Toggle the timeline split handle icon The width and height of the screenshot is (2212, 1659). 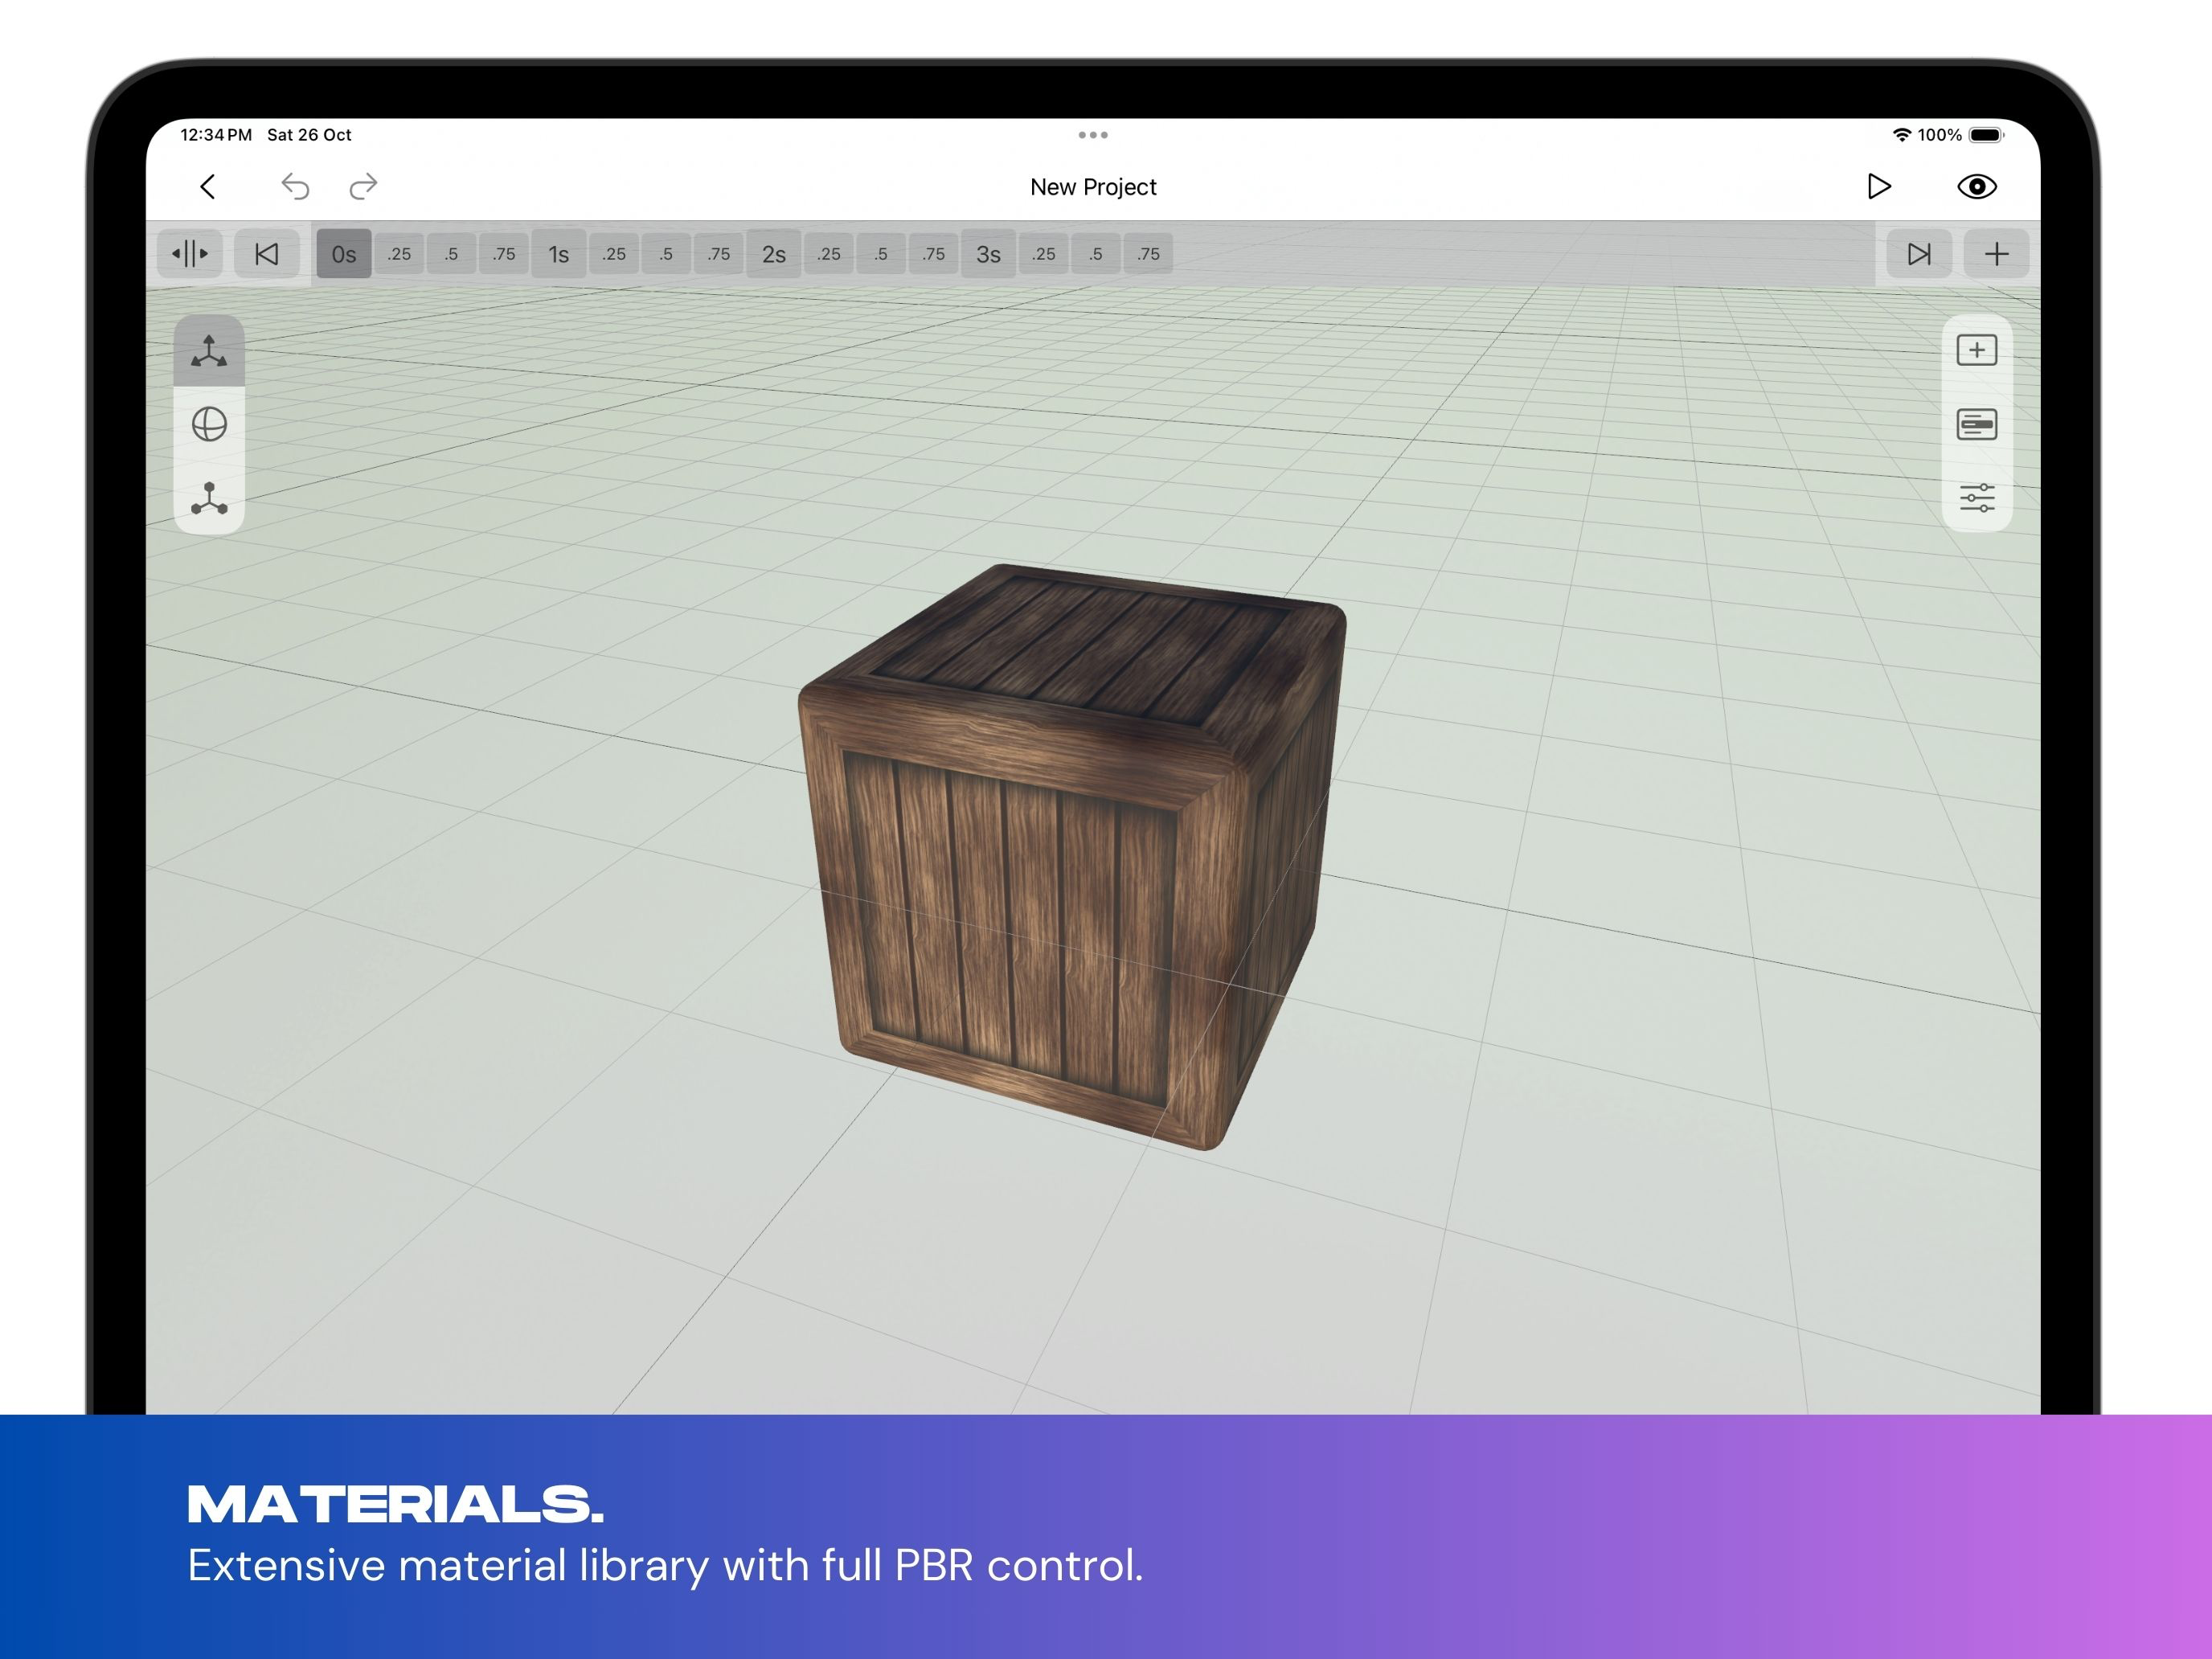(x=190, y=254)
